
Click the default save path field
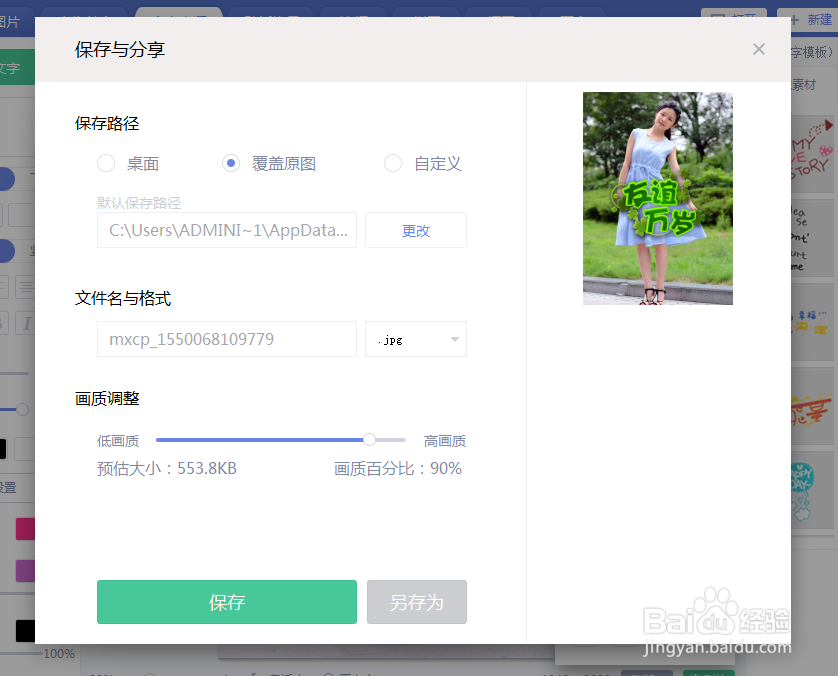[227, 230]
